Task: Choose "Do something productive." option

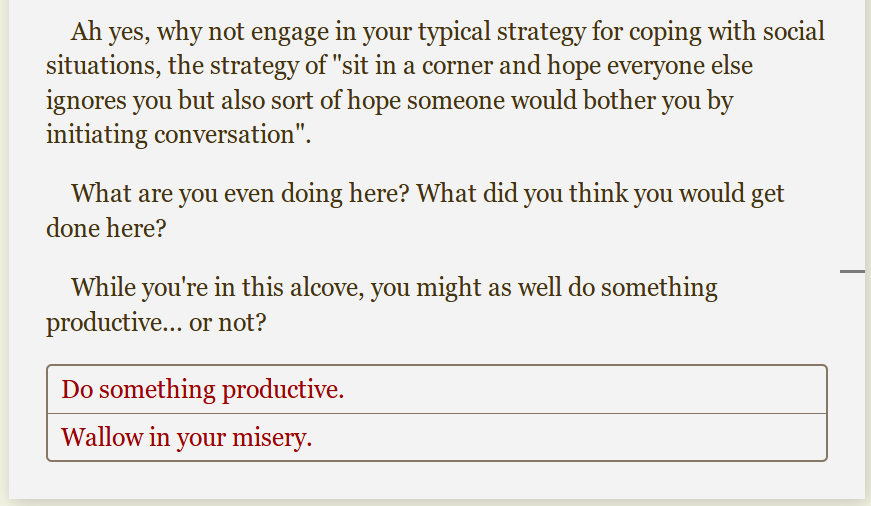Action: tap(203, 389)
